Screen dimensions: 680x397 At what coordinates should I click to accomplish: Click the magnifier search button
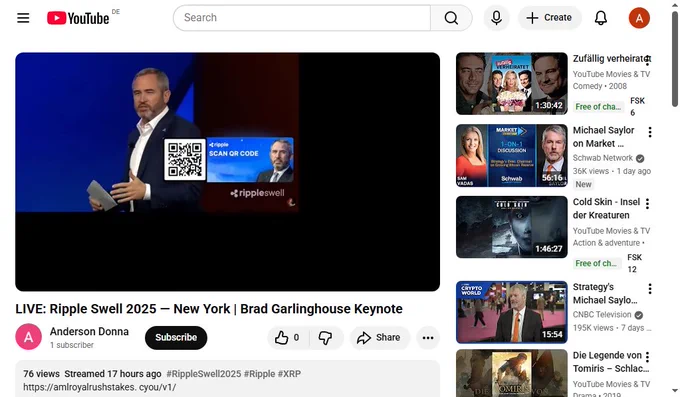pyautogui.click(x=451, y=18)
